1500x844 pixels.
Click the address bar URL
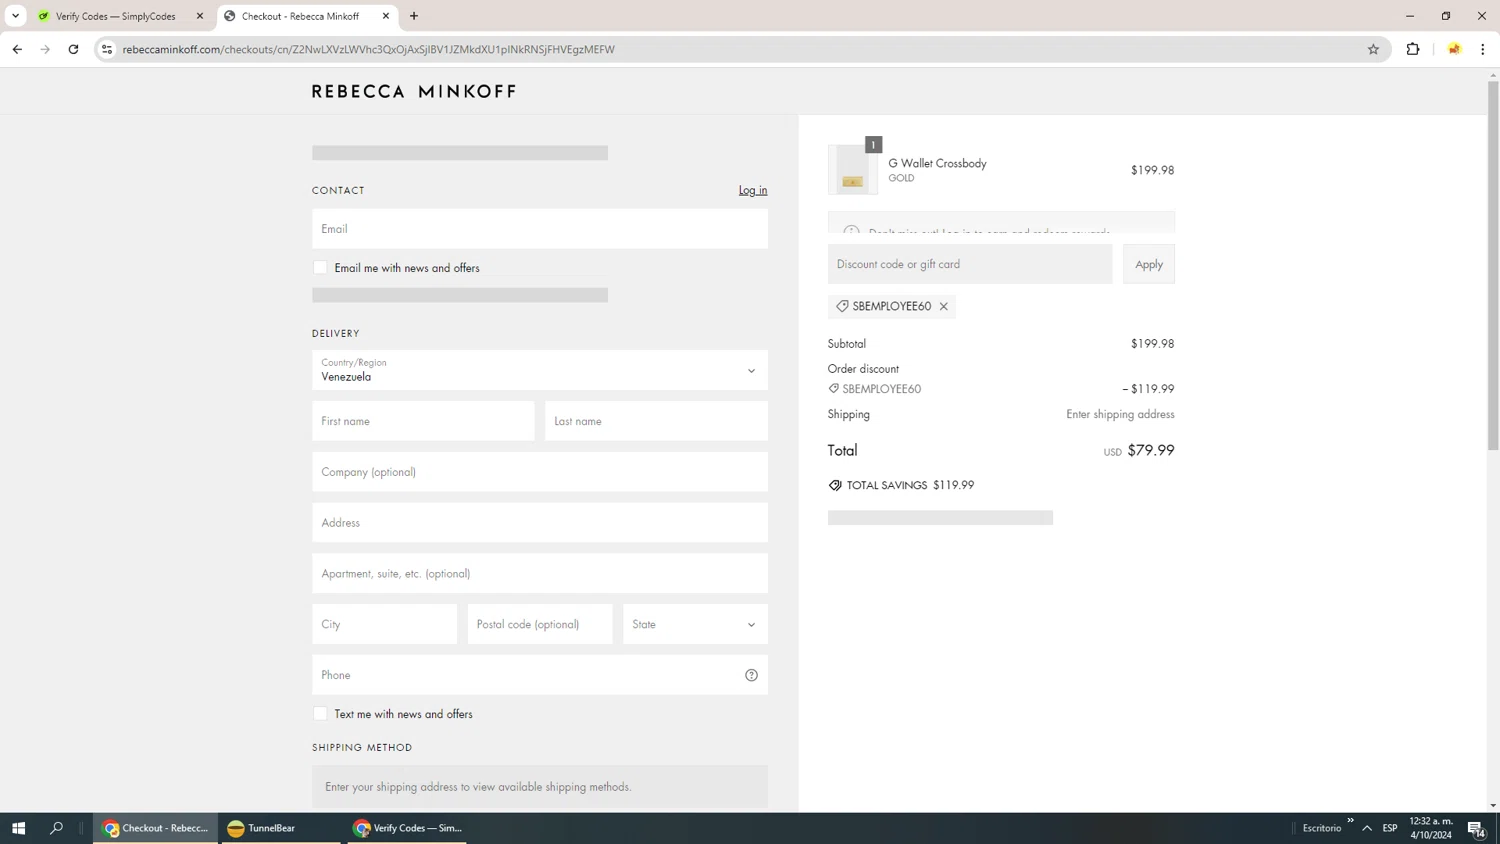click(x=369, y=49)
